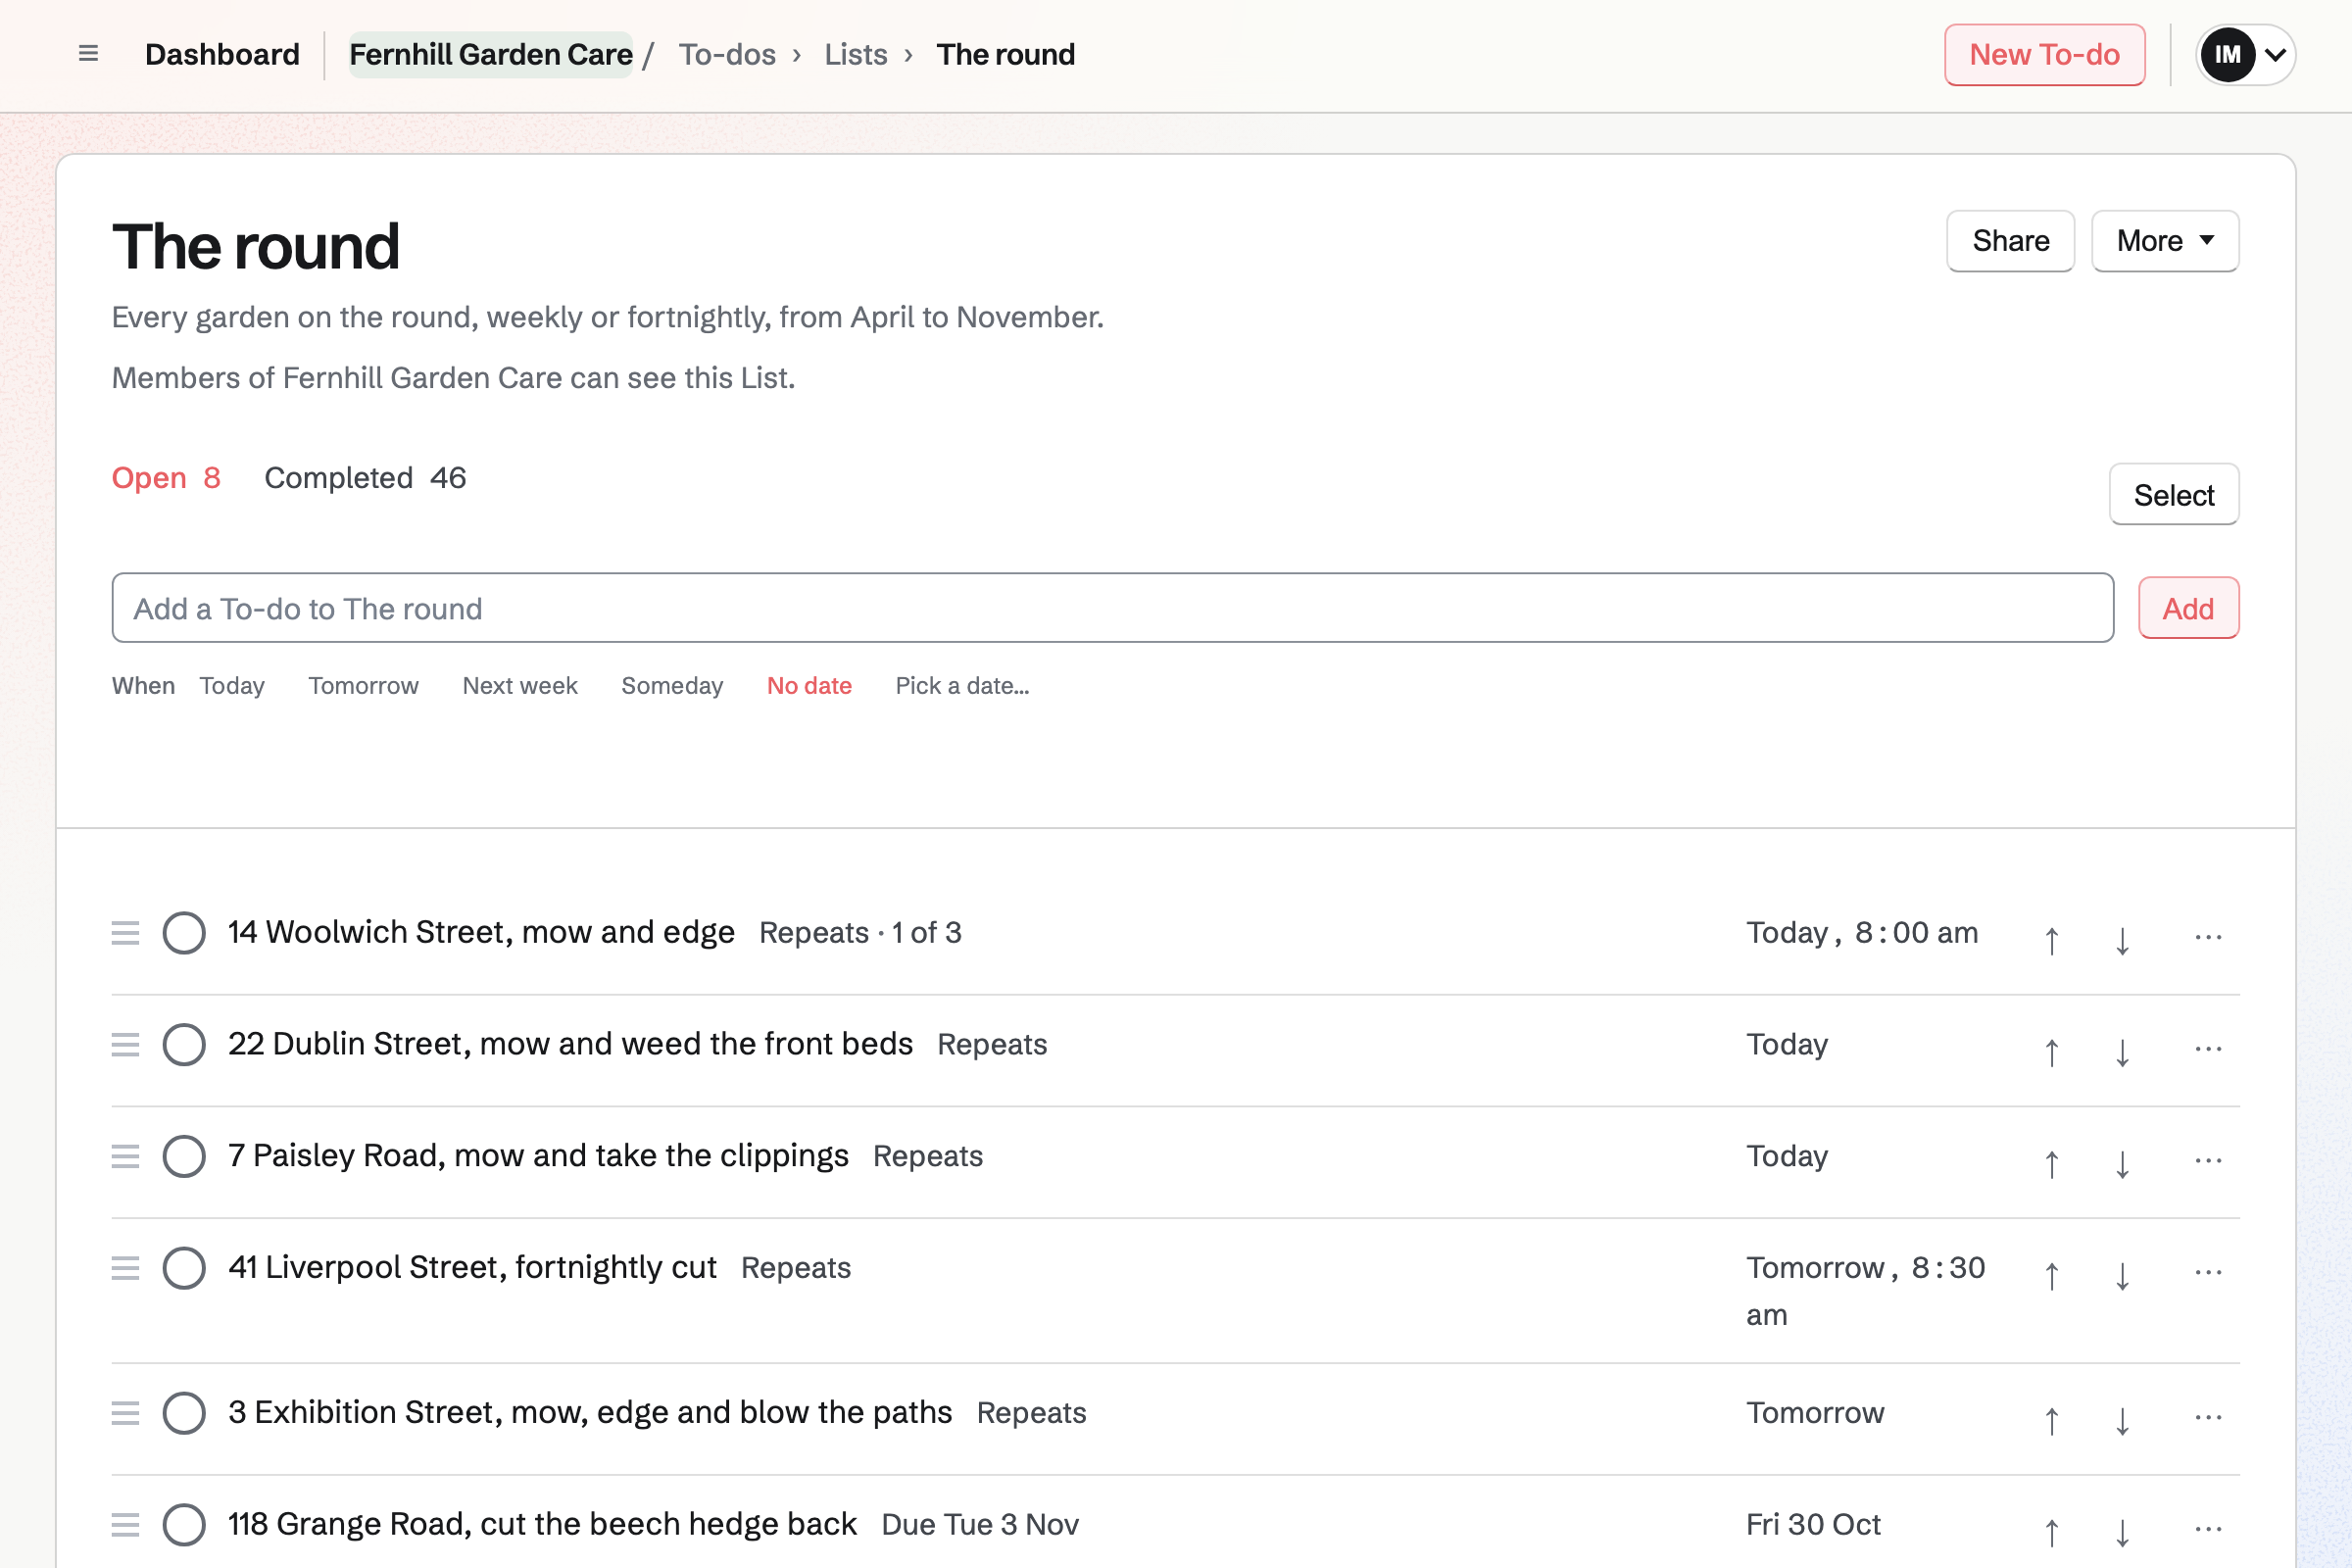2352x1568 pixels.
Task: Open the hamburger navigation menu
Action: 88,54
